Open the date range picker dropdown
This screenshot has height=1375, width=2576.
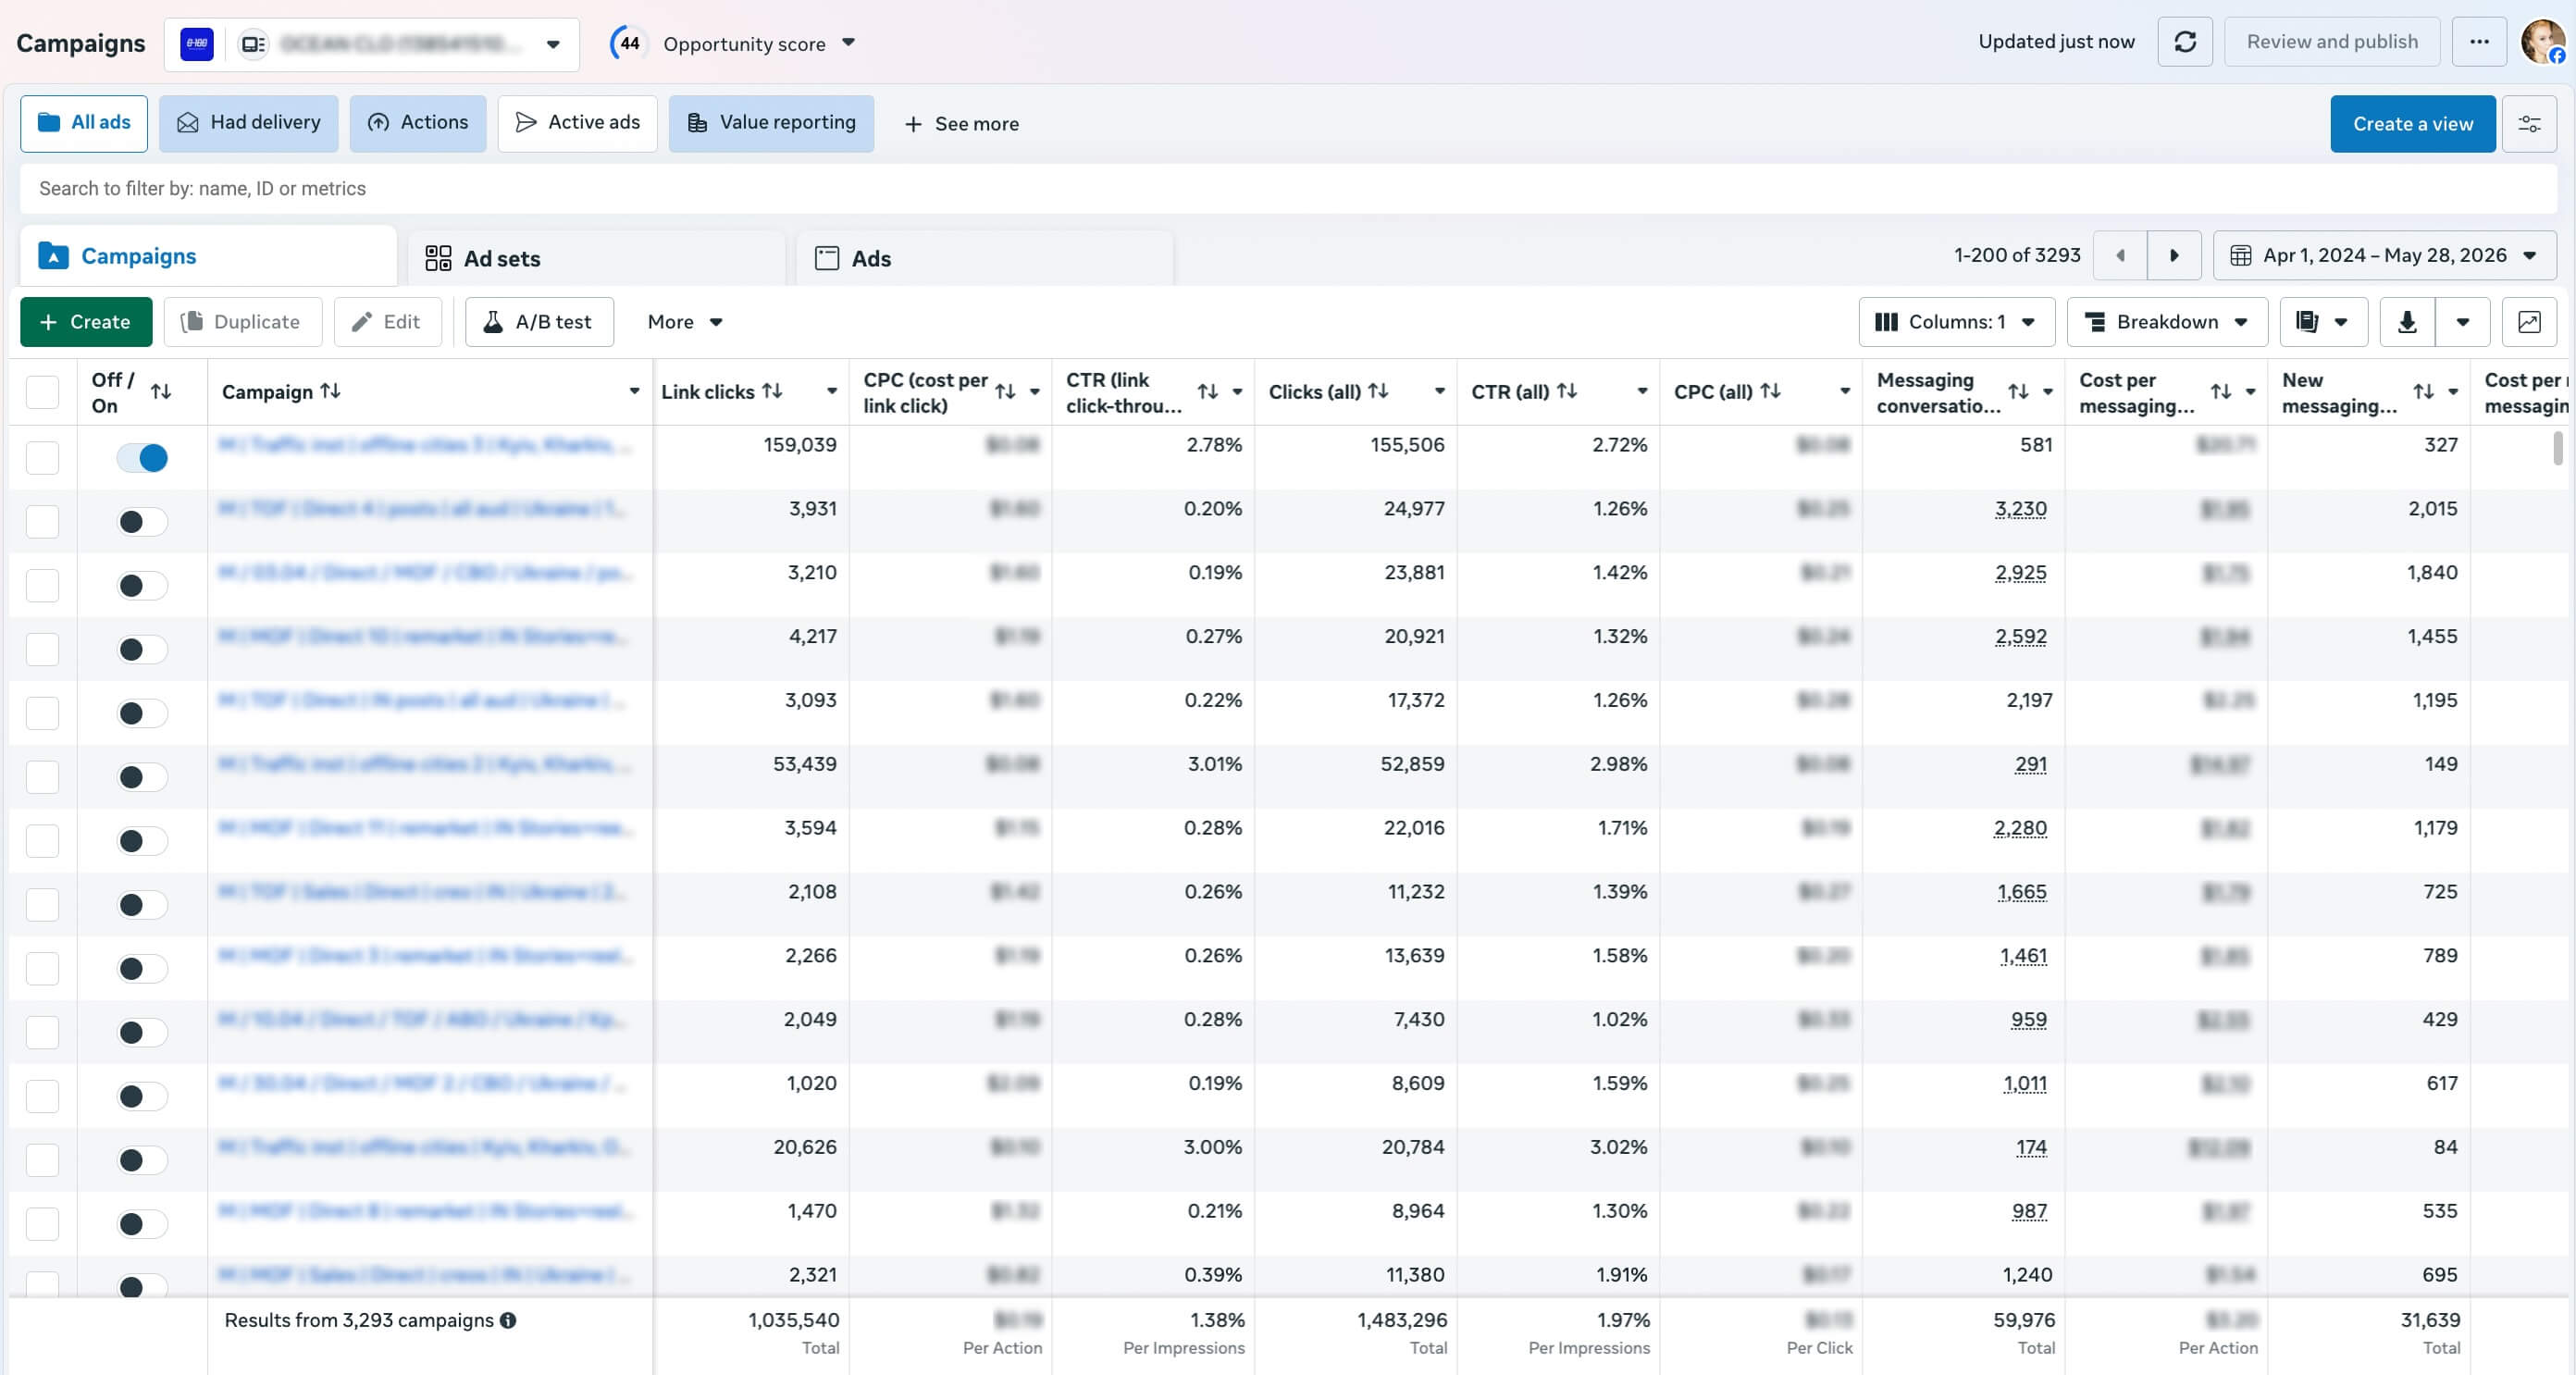[x=2385, y=256]
